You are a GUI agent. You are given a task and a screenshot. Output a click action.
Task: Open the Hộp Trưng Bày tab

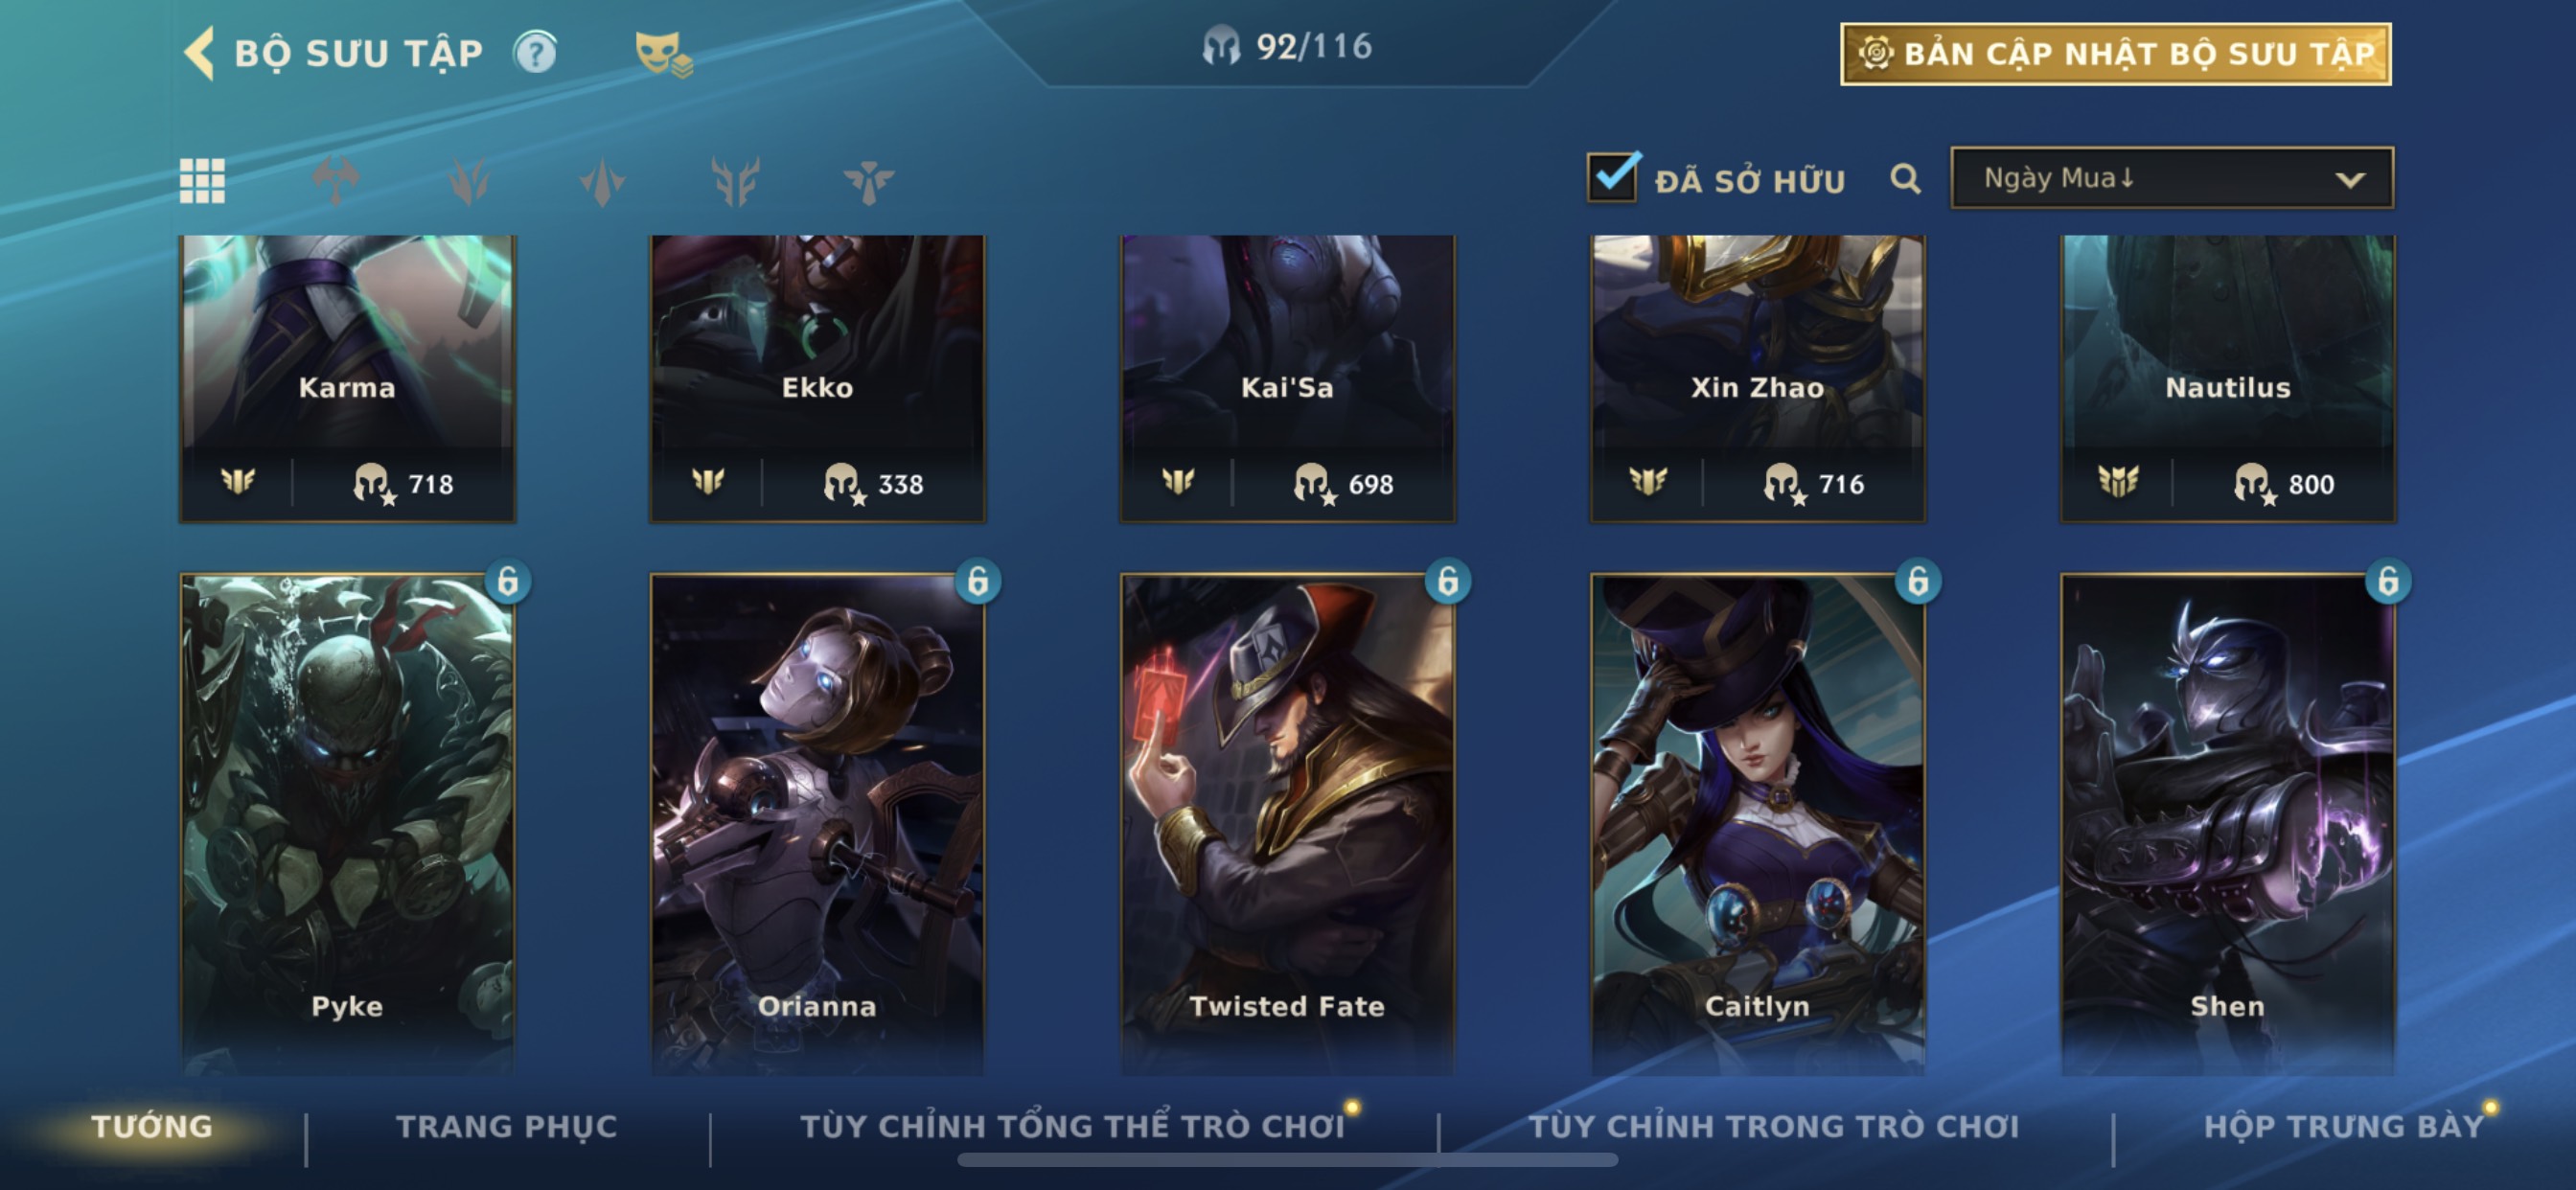click(2344, 1126)
